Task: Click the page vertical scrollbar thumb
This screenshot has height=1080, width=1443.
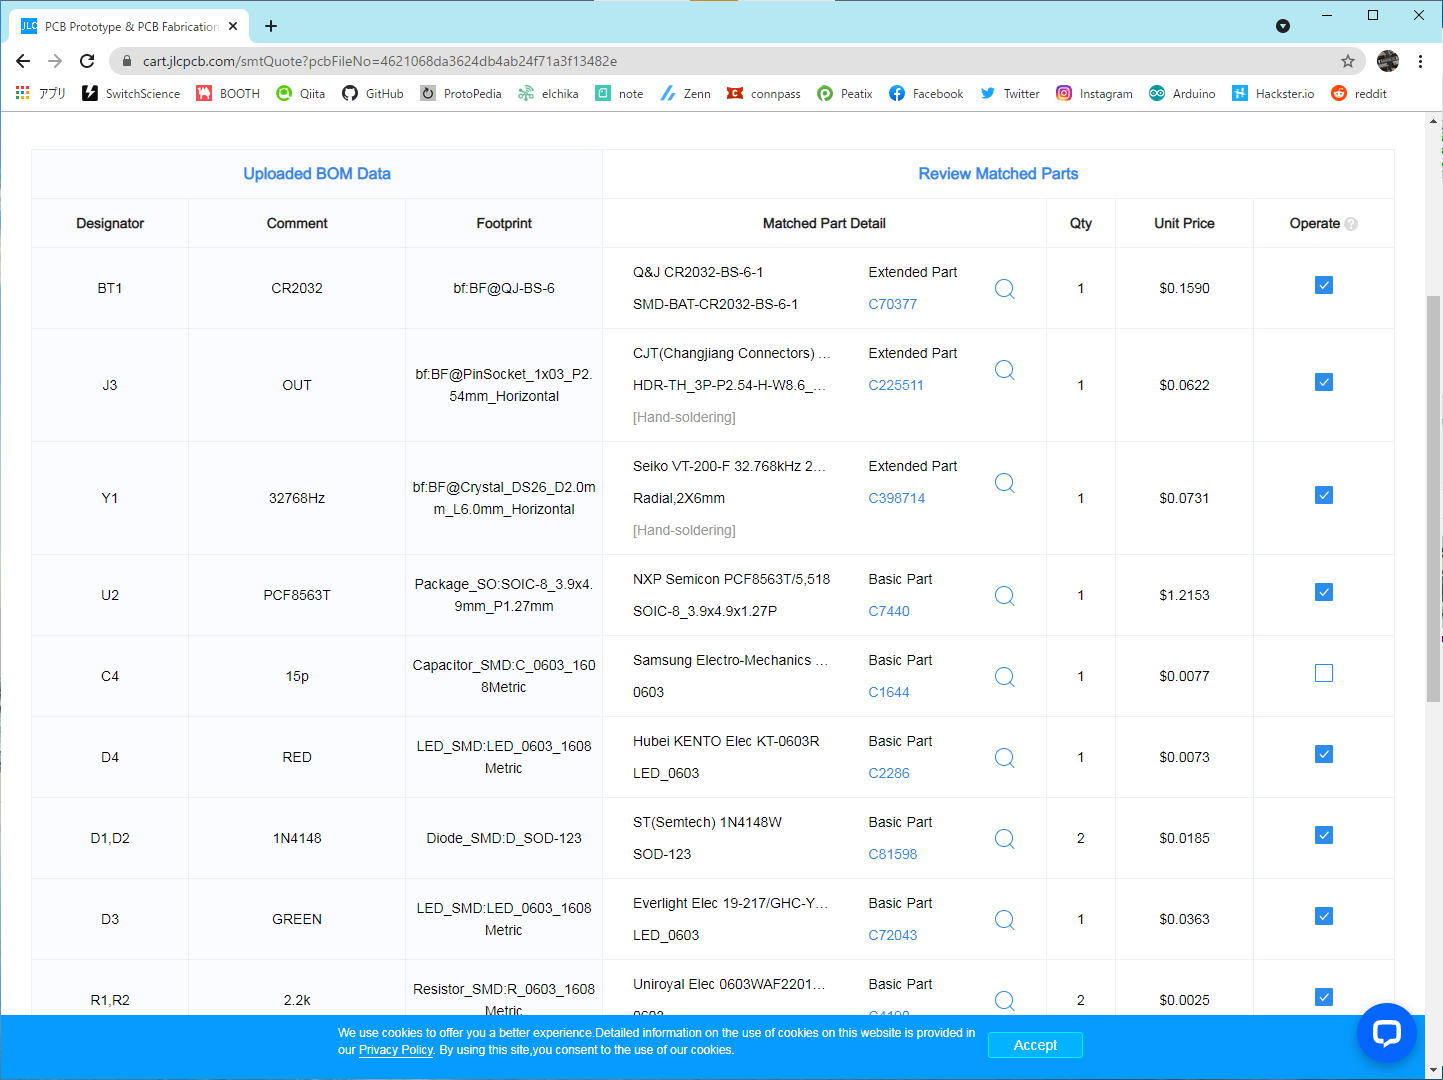Action: pos(1434,498)
